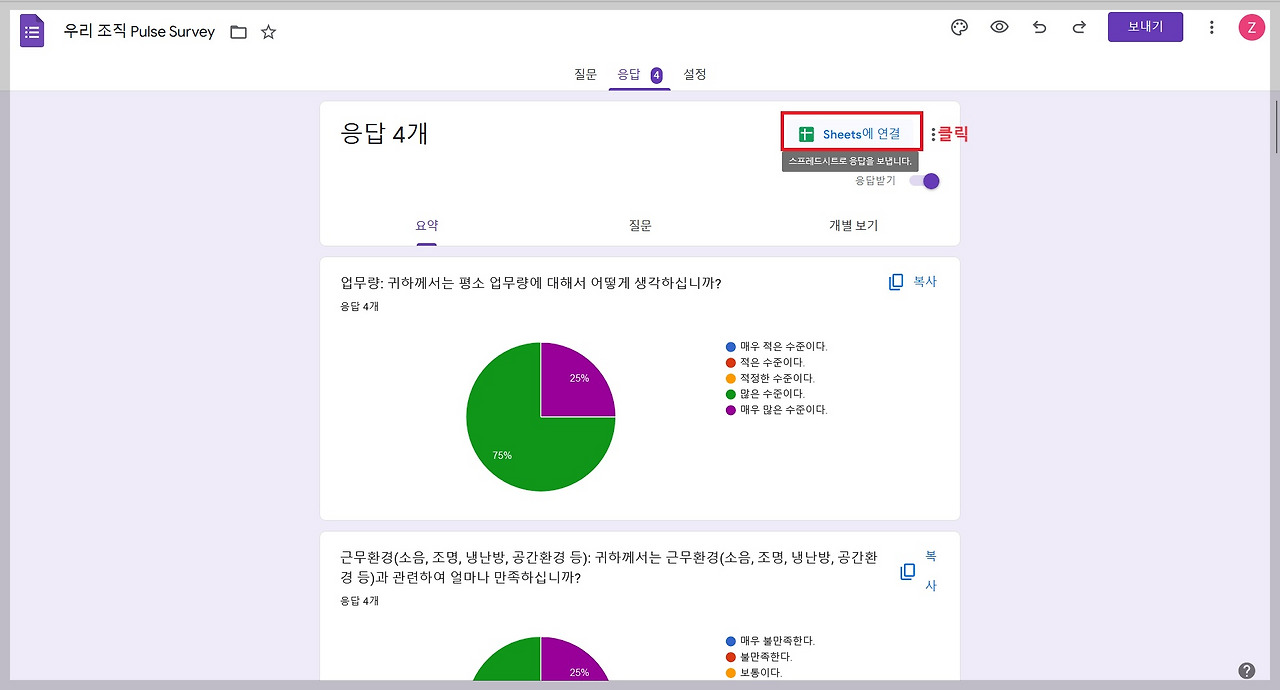
Task: Switch to the 응답 tab
Action: 639,75
